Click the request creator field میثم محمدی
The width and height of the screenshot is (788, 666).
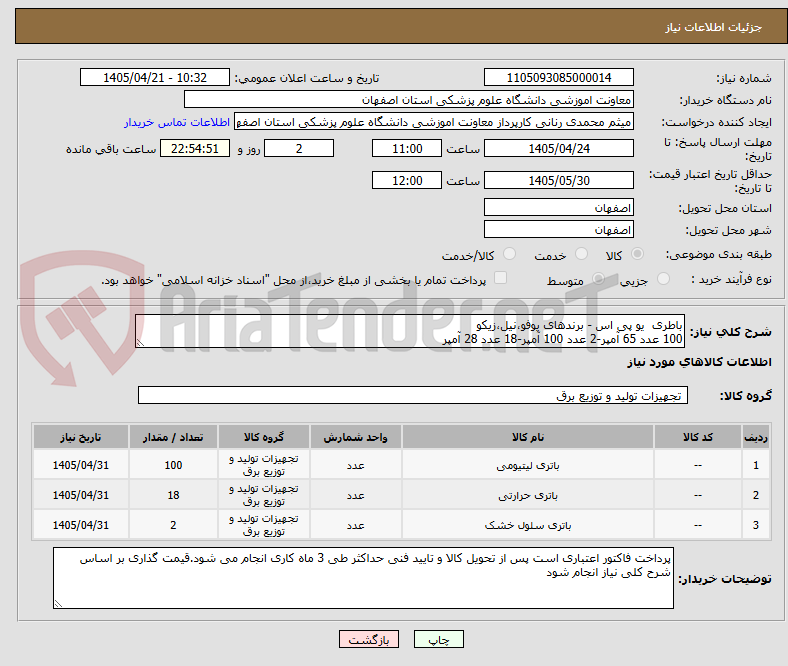click(x=434, y=122)
